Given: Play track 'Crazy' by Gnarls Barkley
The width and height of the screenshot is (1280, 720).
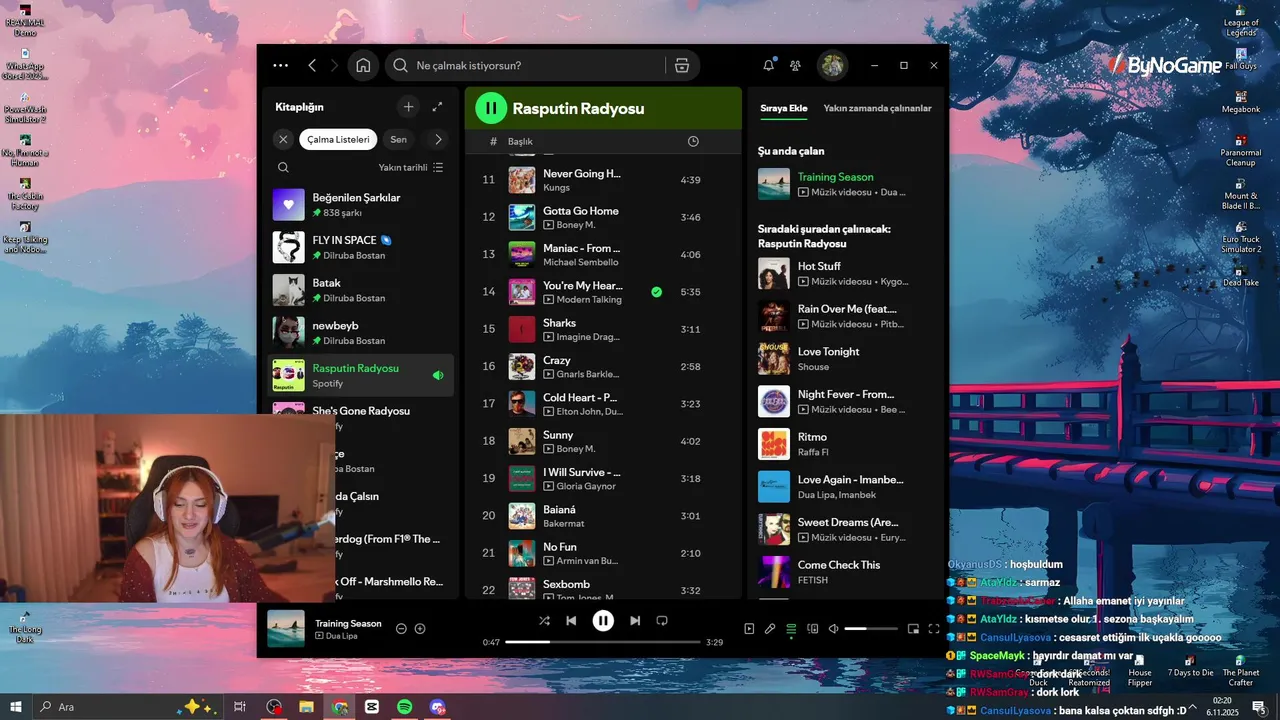Looking at the screenshot, I should point(603,366).
